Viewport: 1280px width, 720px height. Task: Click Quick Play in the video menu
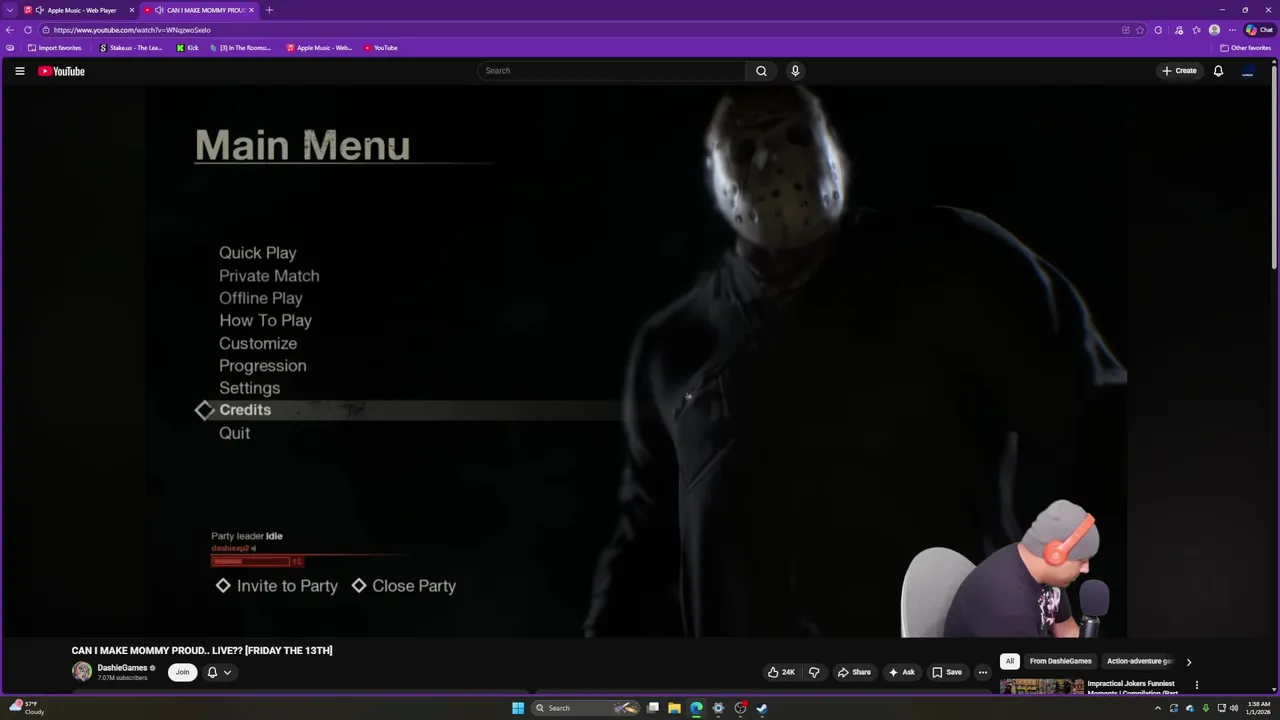(258, 253)
